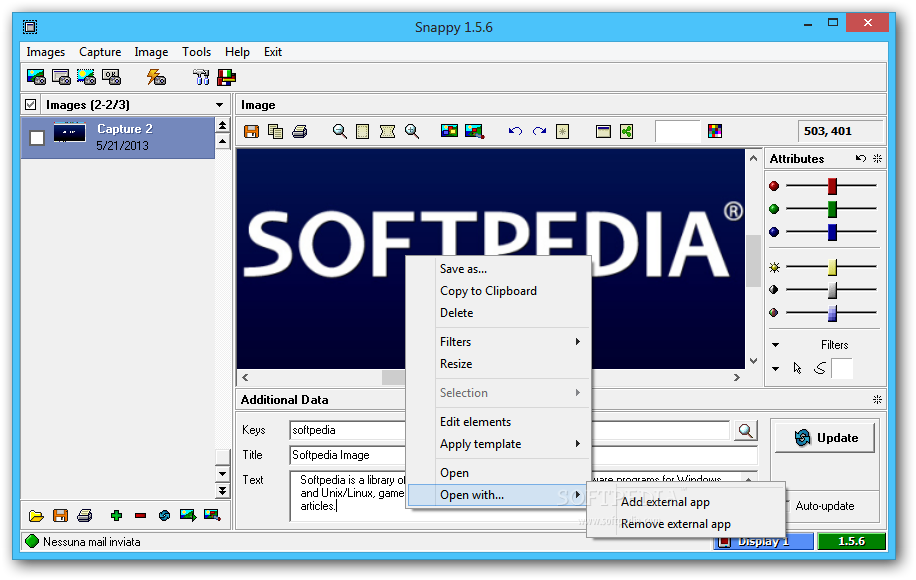Select the Capture 2 thumbnail
916x580 pixels.
coord(70,133)
